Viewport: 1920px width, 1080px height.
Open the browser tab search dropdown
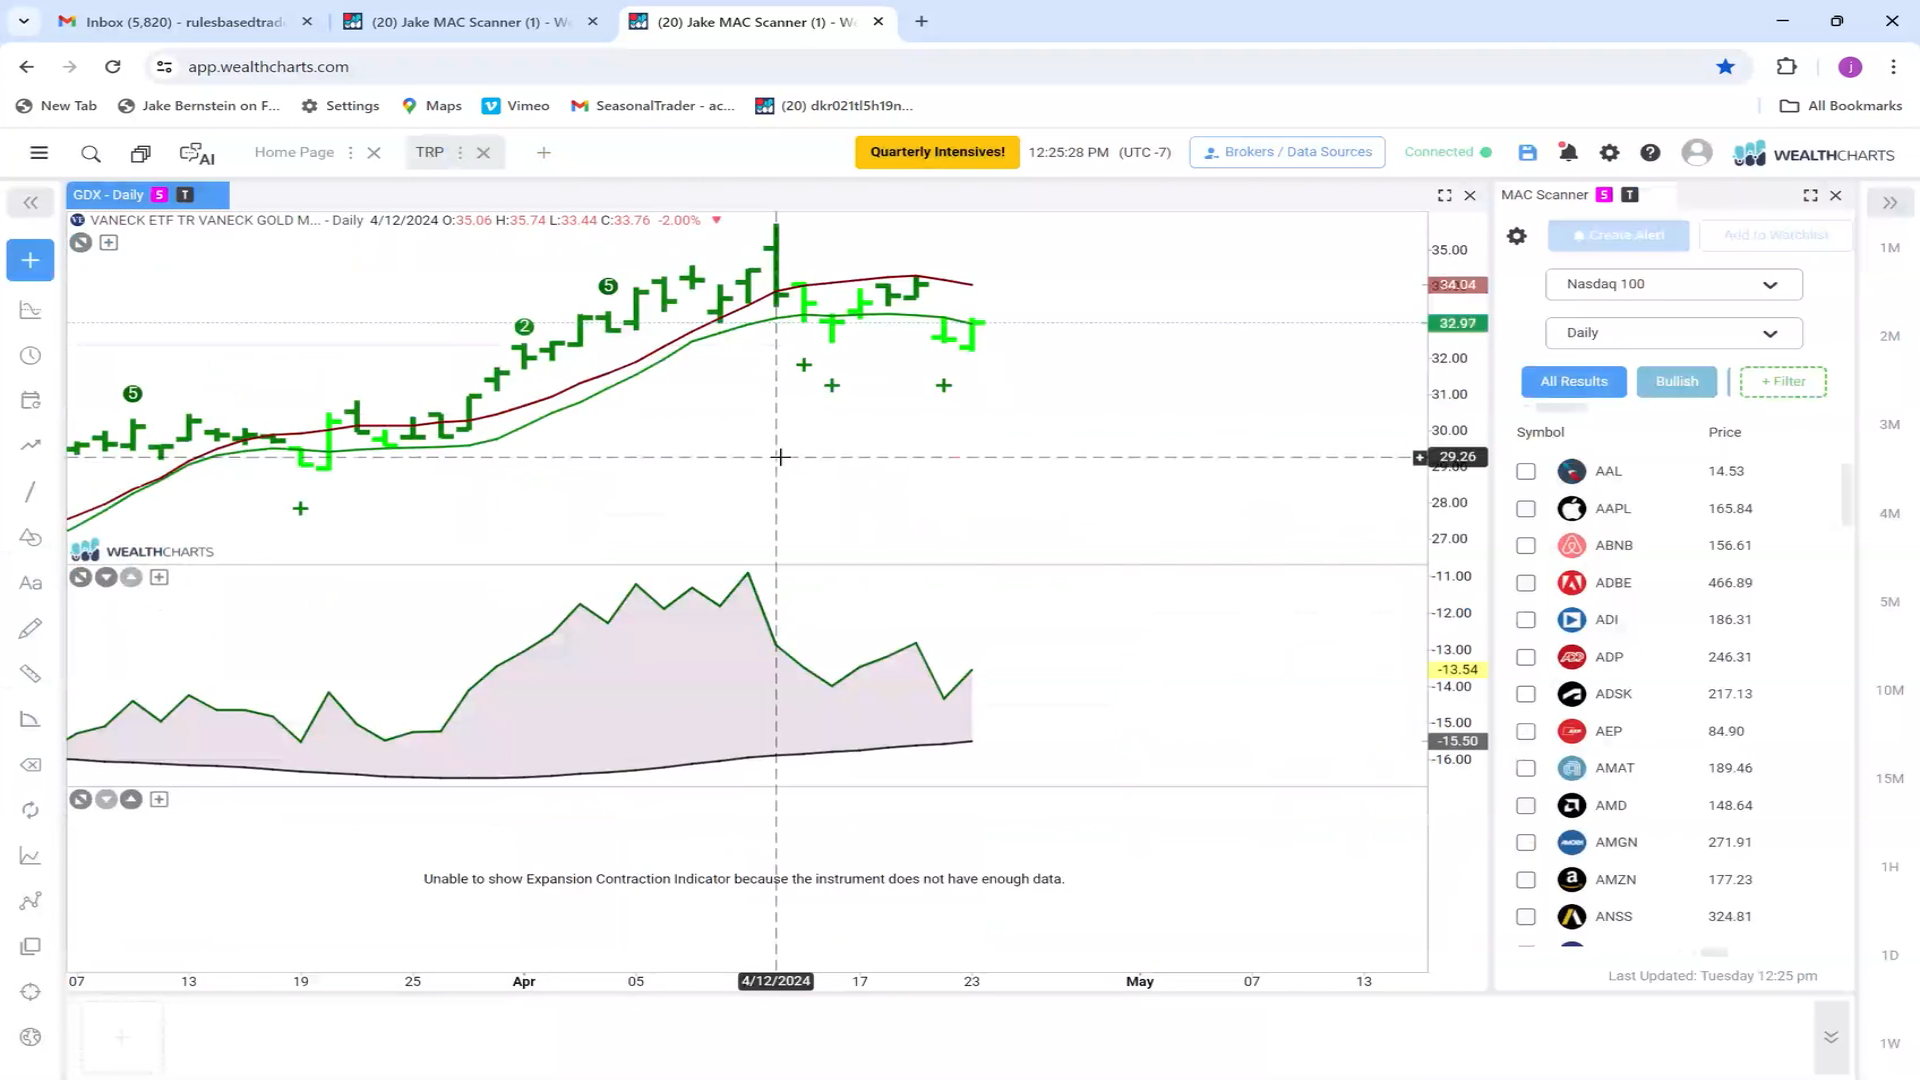pos(24,20)
